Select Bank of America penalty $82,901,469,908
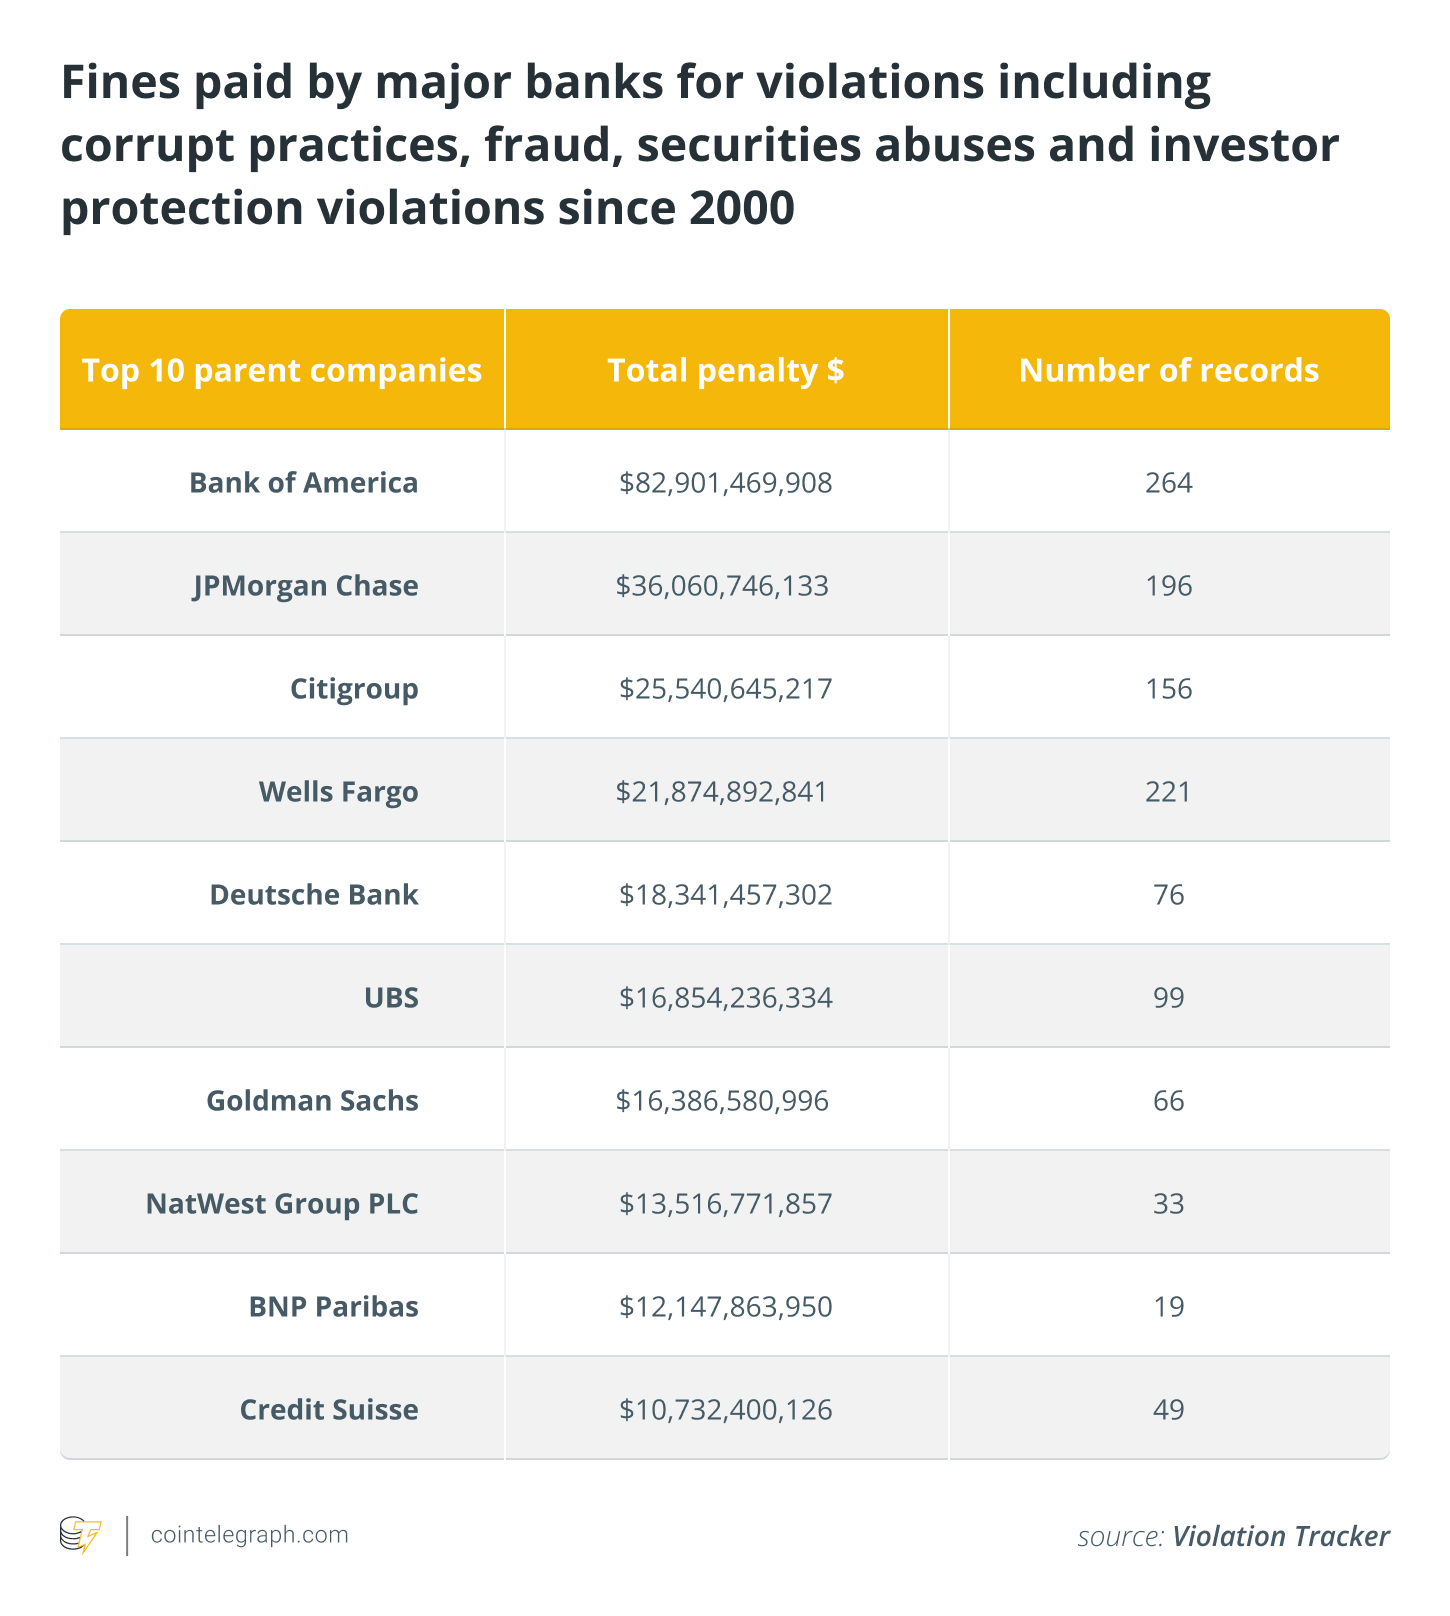Screen dimensions: 1450x1616 point(726,483)
